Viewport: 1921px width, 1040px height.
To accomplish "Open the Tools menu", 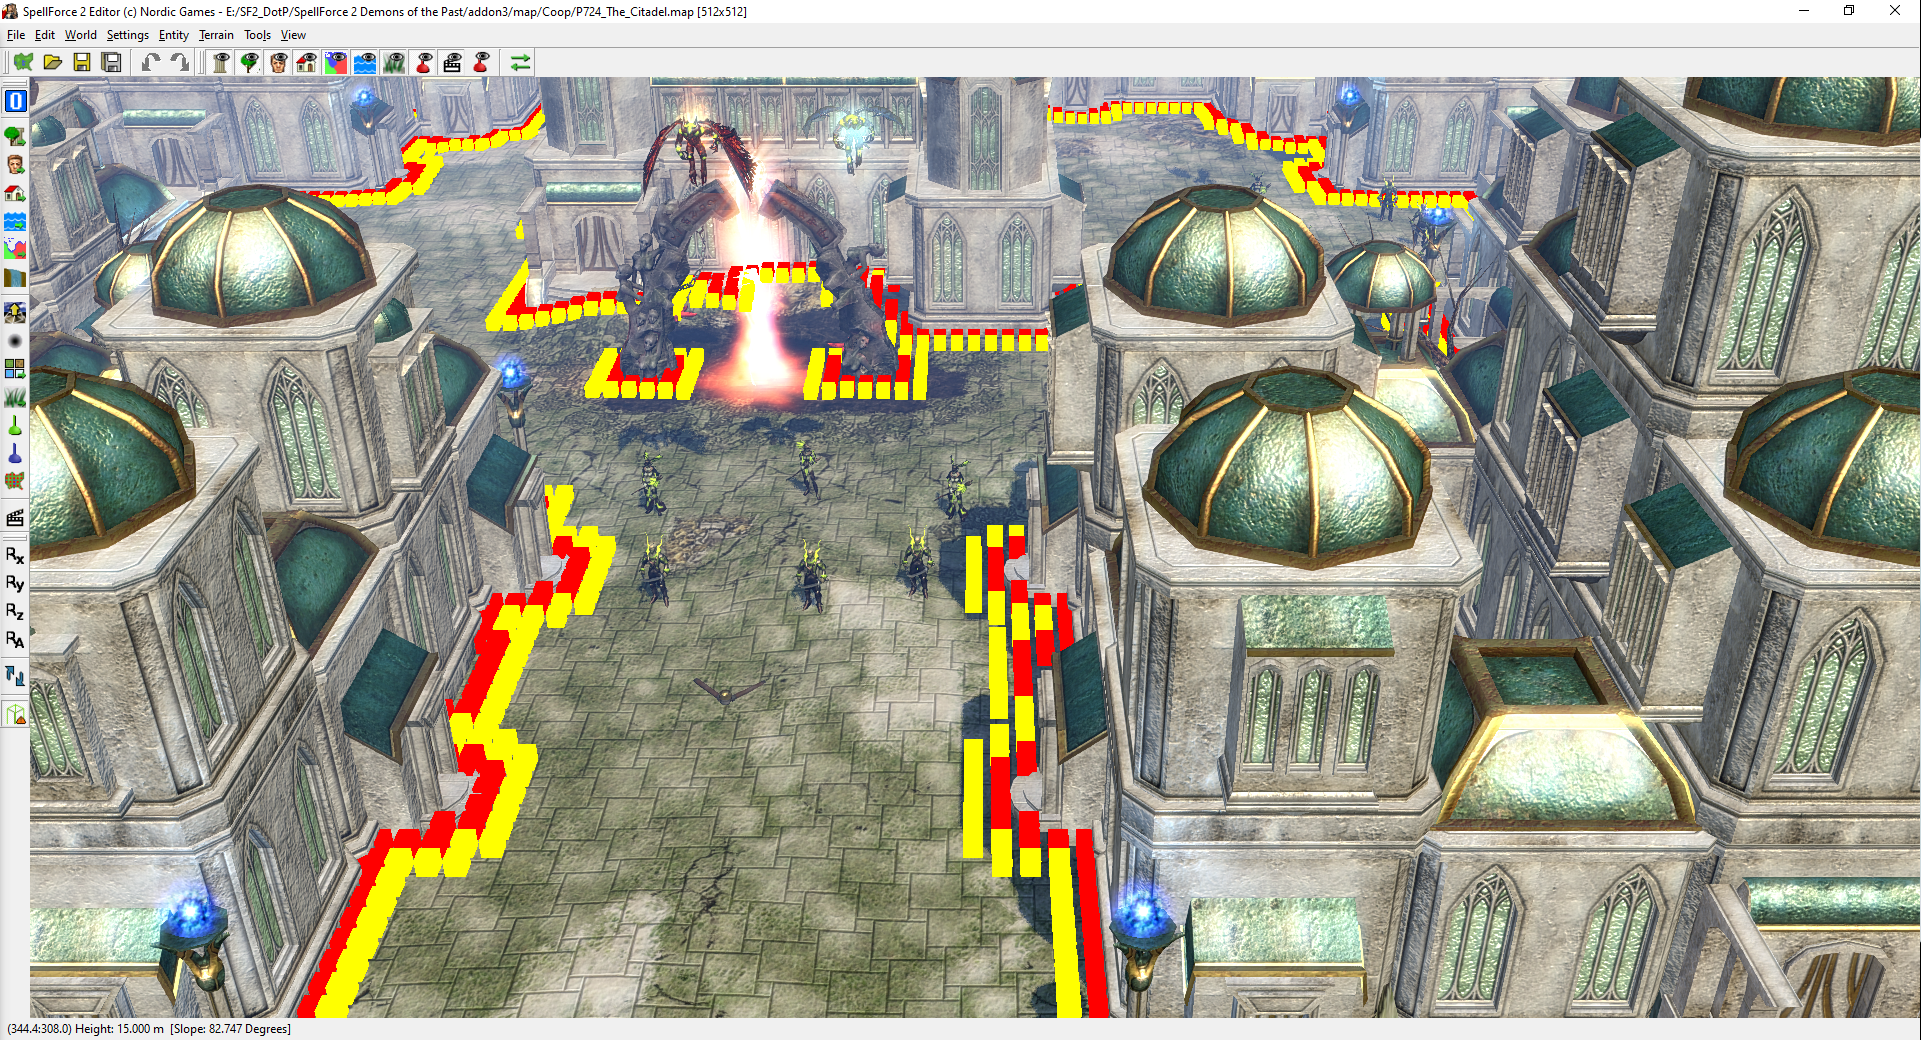I will [x=258, y=35].
